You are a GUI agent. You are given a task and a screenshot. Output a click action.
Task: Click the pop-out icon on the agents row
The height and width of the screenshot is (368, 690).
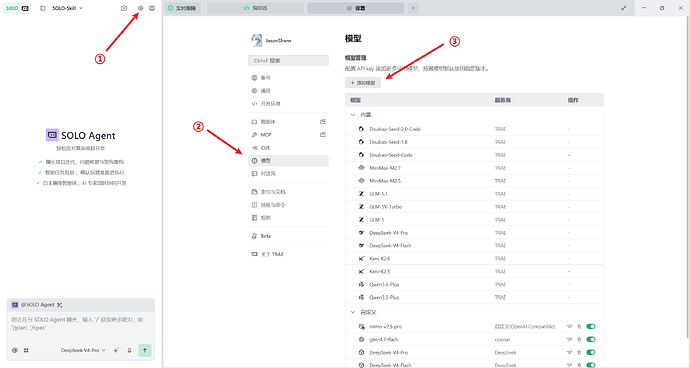pos(323,122)
